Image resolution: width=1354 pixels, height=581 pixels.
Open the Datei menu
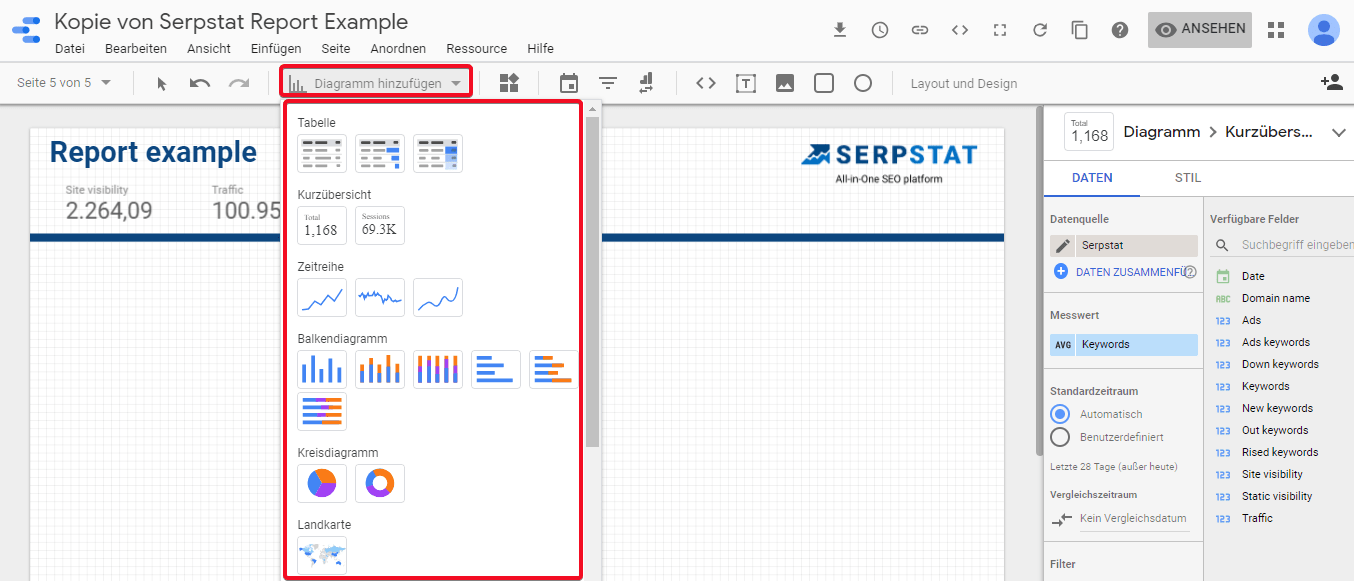click(x=70, y=49)
